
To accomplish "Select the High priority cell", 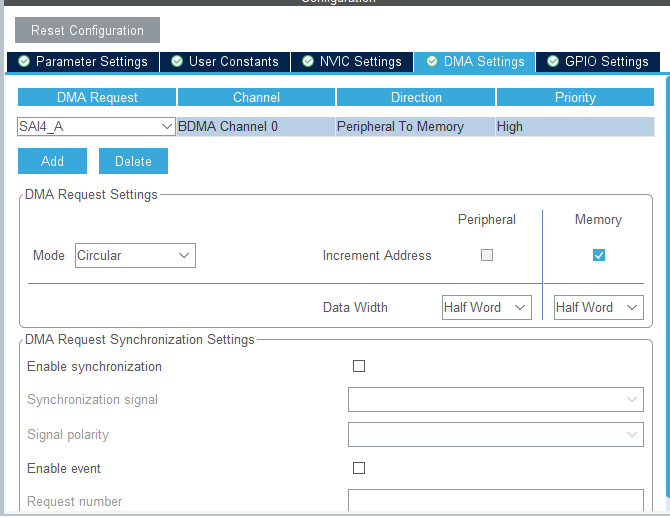I will tap(574, 127).
